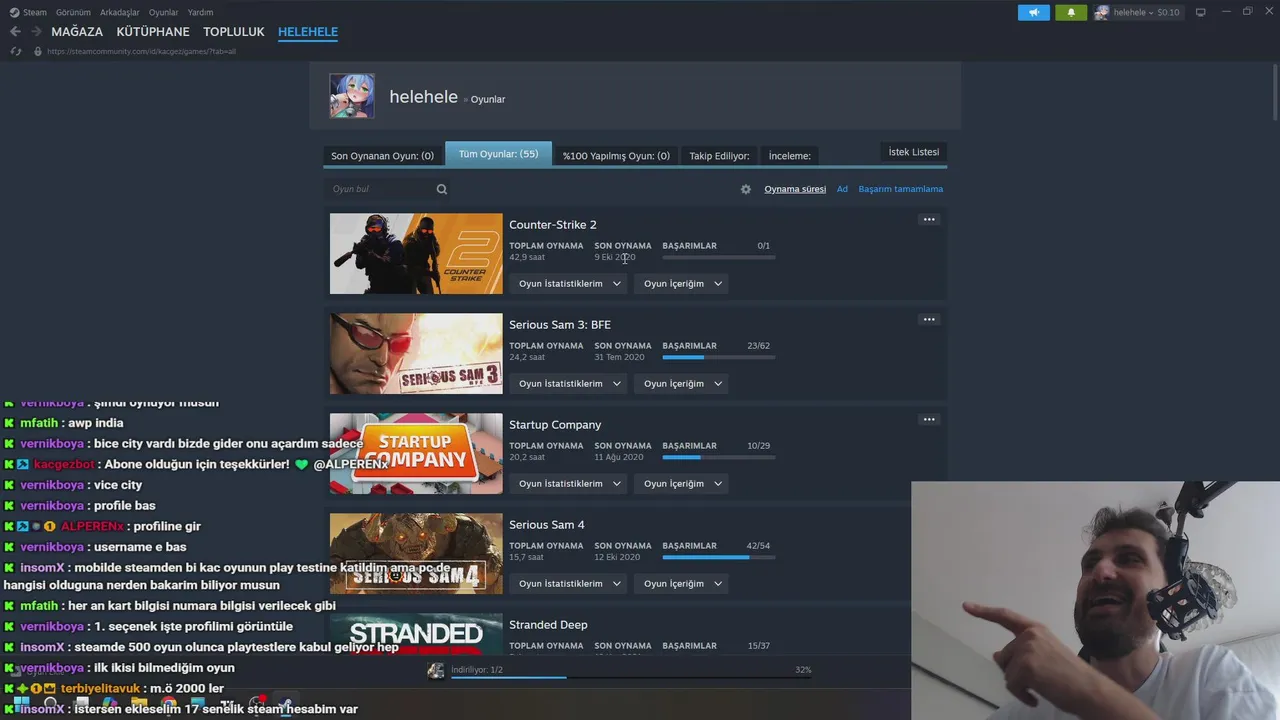
Task: Open the Chrome icon in the taskbar
Action: 169,706
